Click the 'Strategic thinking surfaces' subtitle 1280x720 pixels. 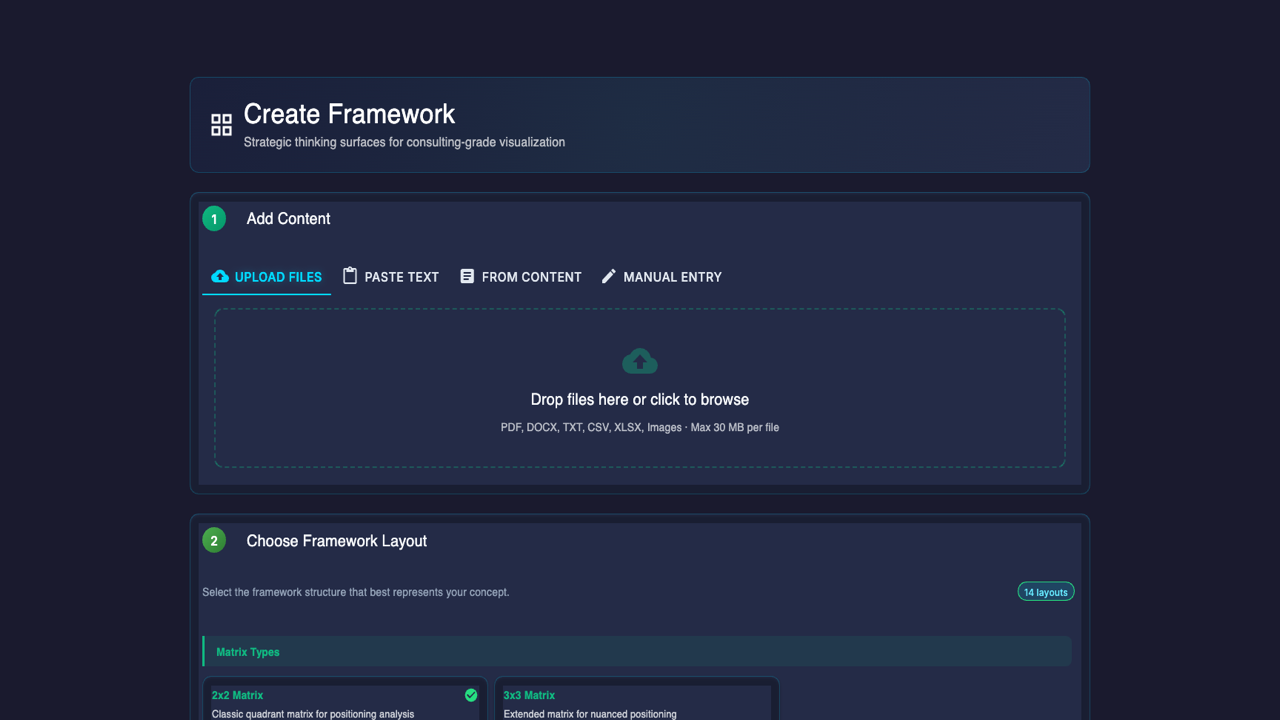(404, 142)
